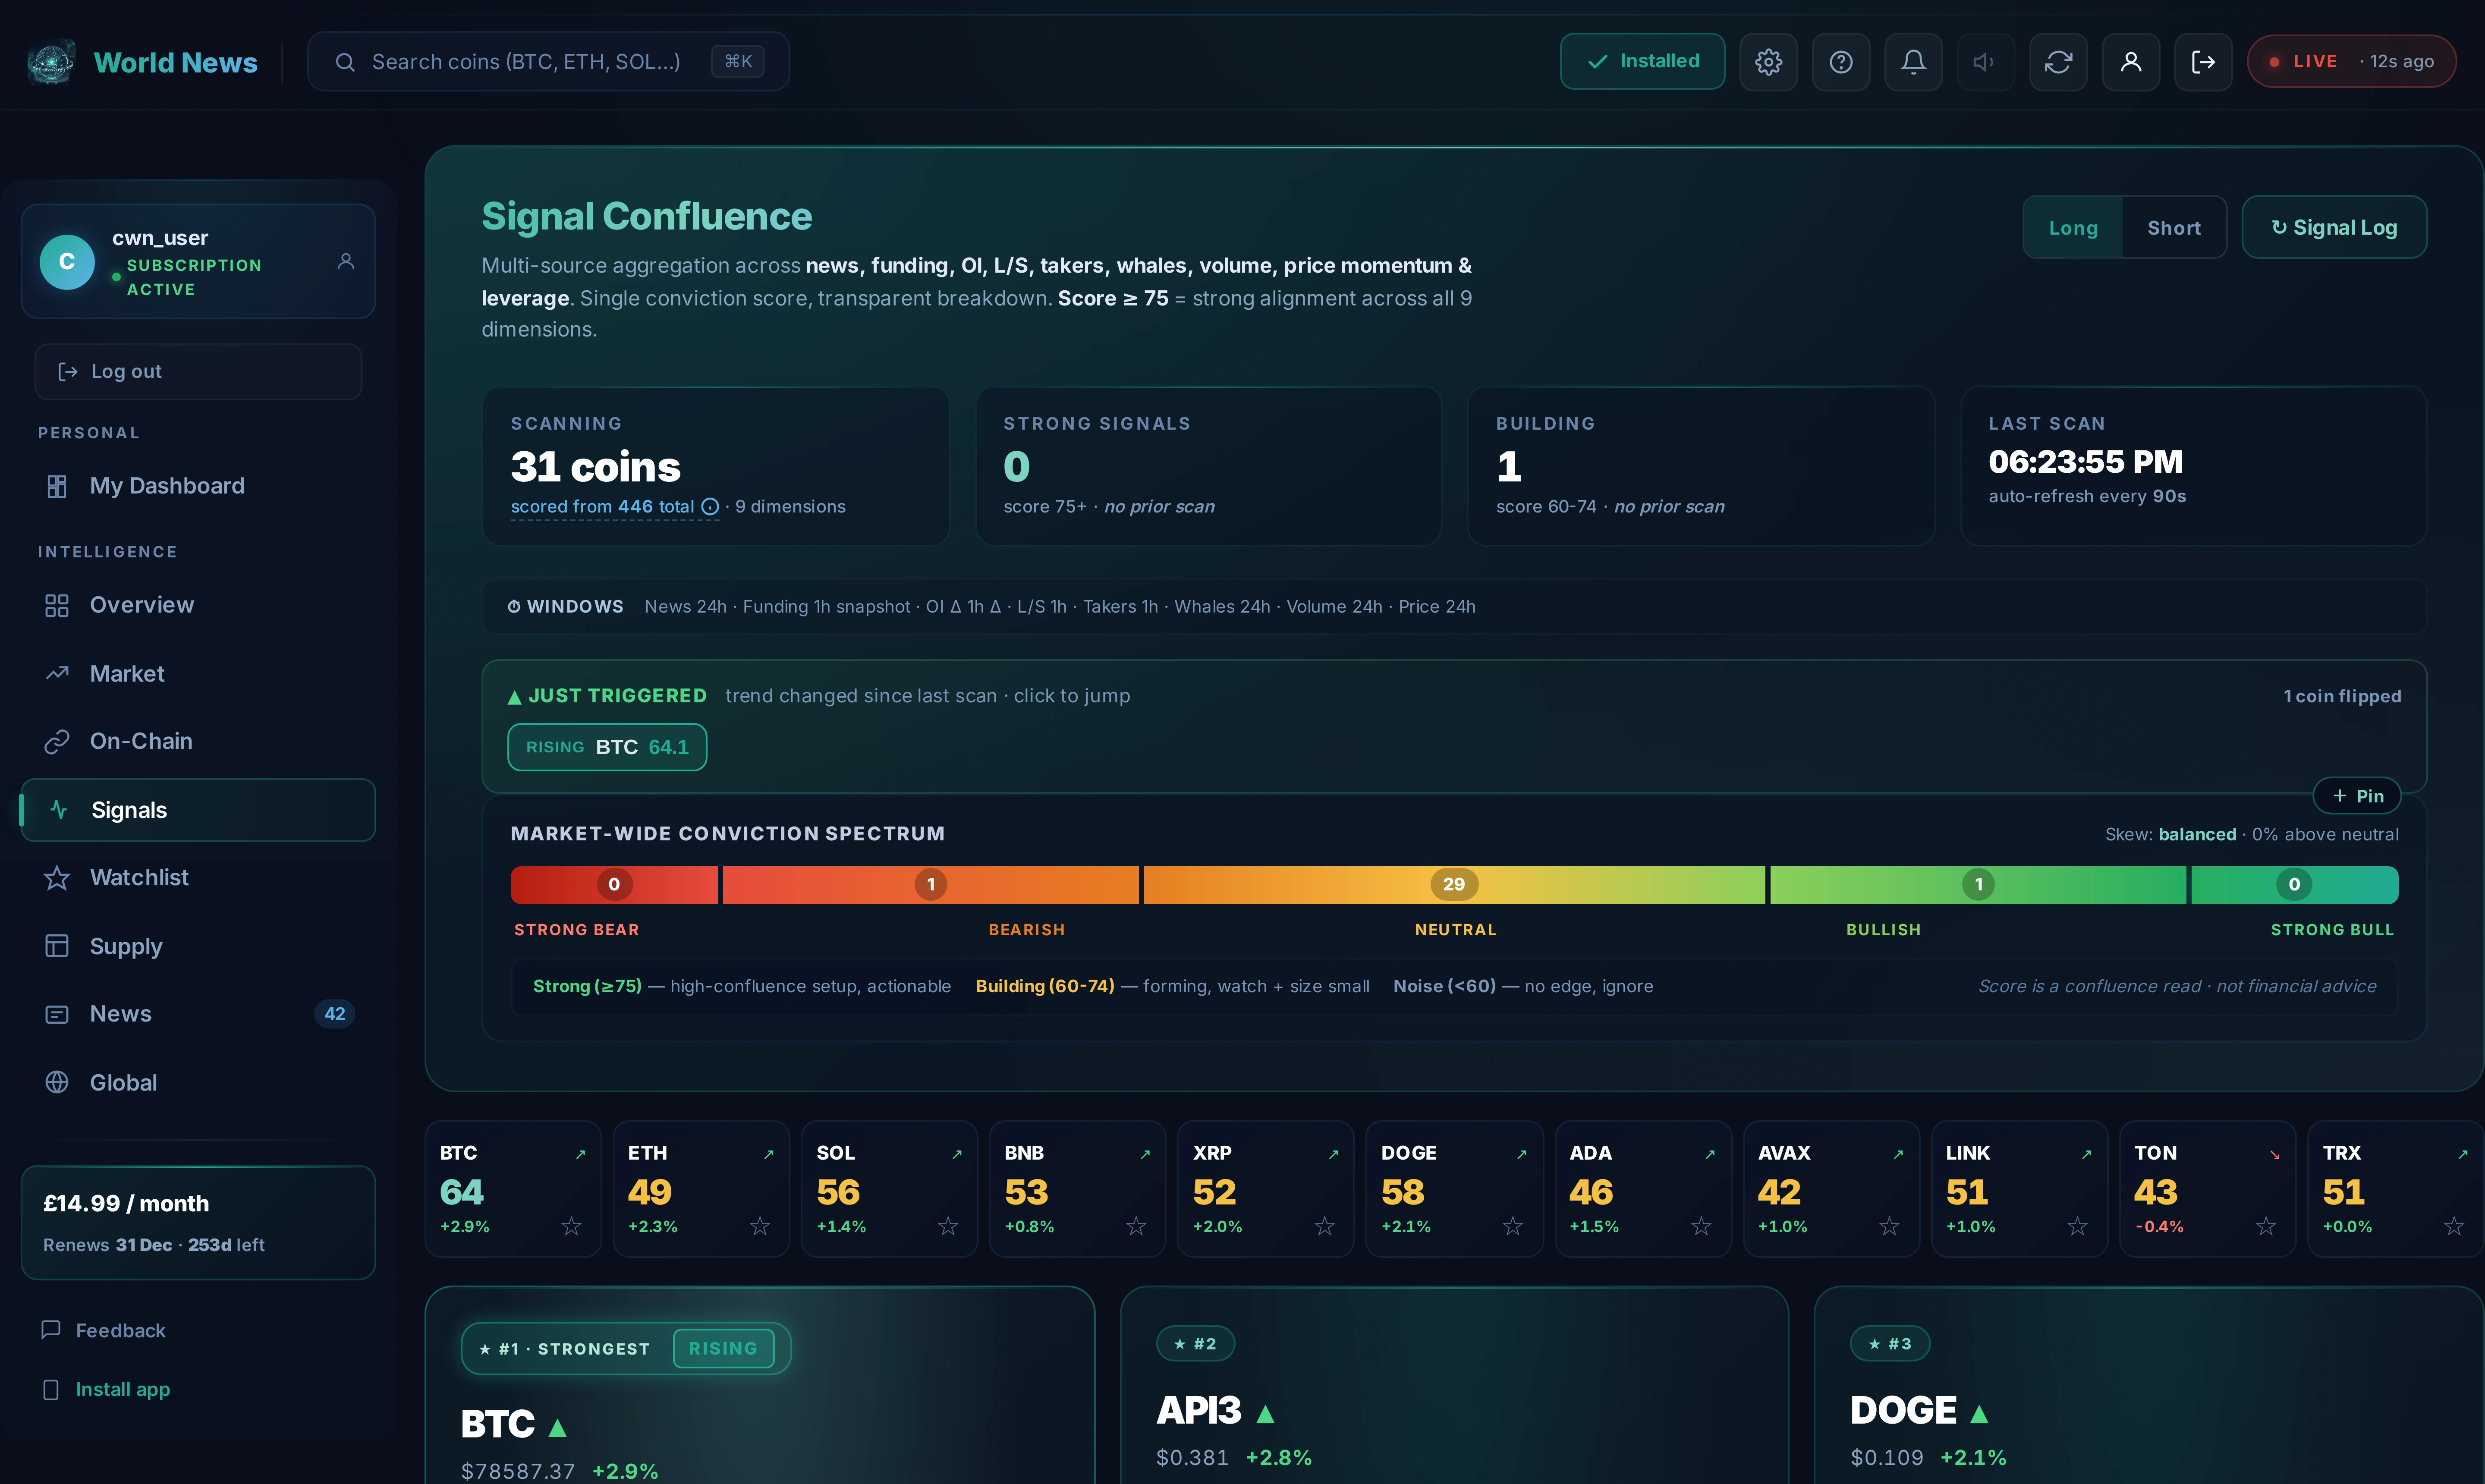The height and width of the screenshot is (1484, 2485).
Task: Click the Bullish spectrum segment showing 1
Action: [x=1978, y=885]
